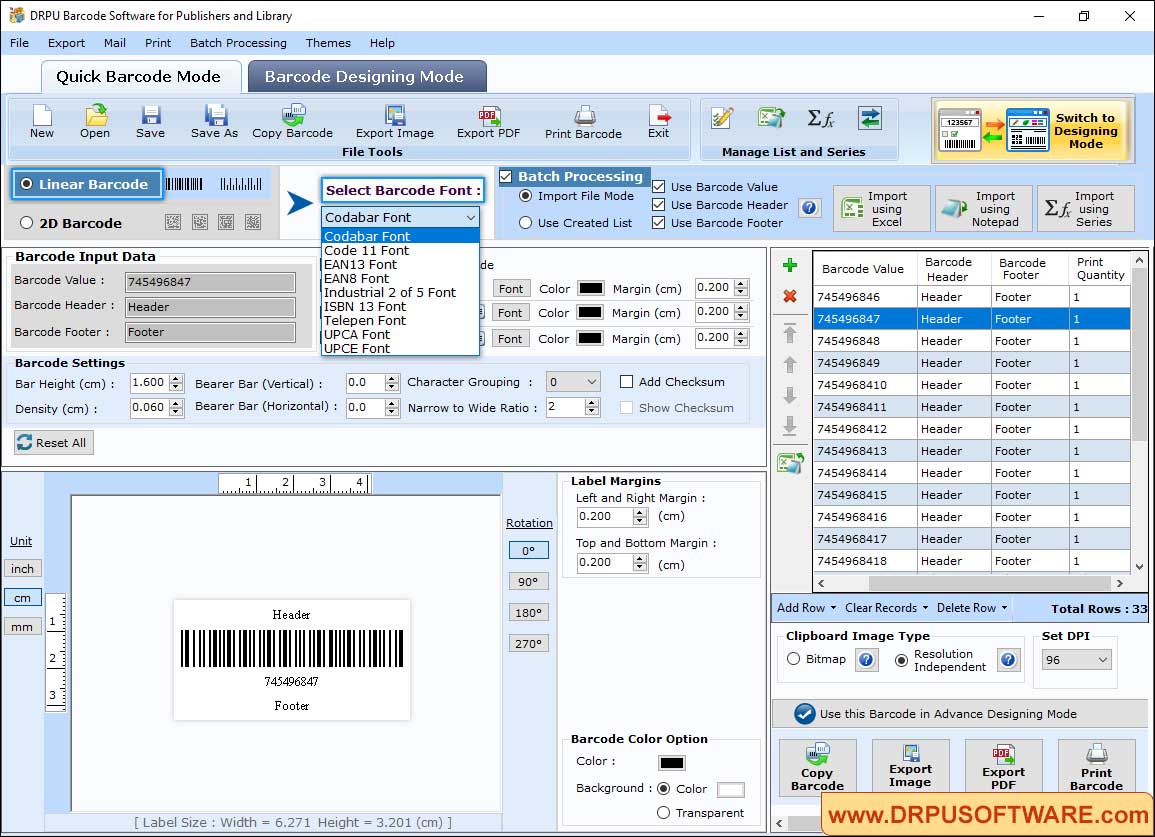
Task: Choose UPCA Font from the list
Action: click(401, 335)
